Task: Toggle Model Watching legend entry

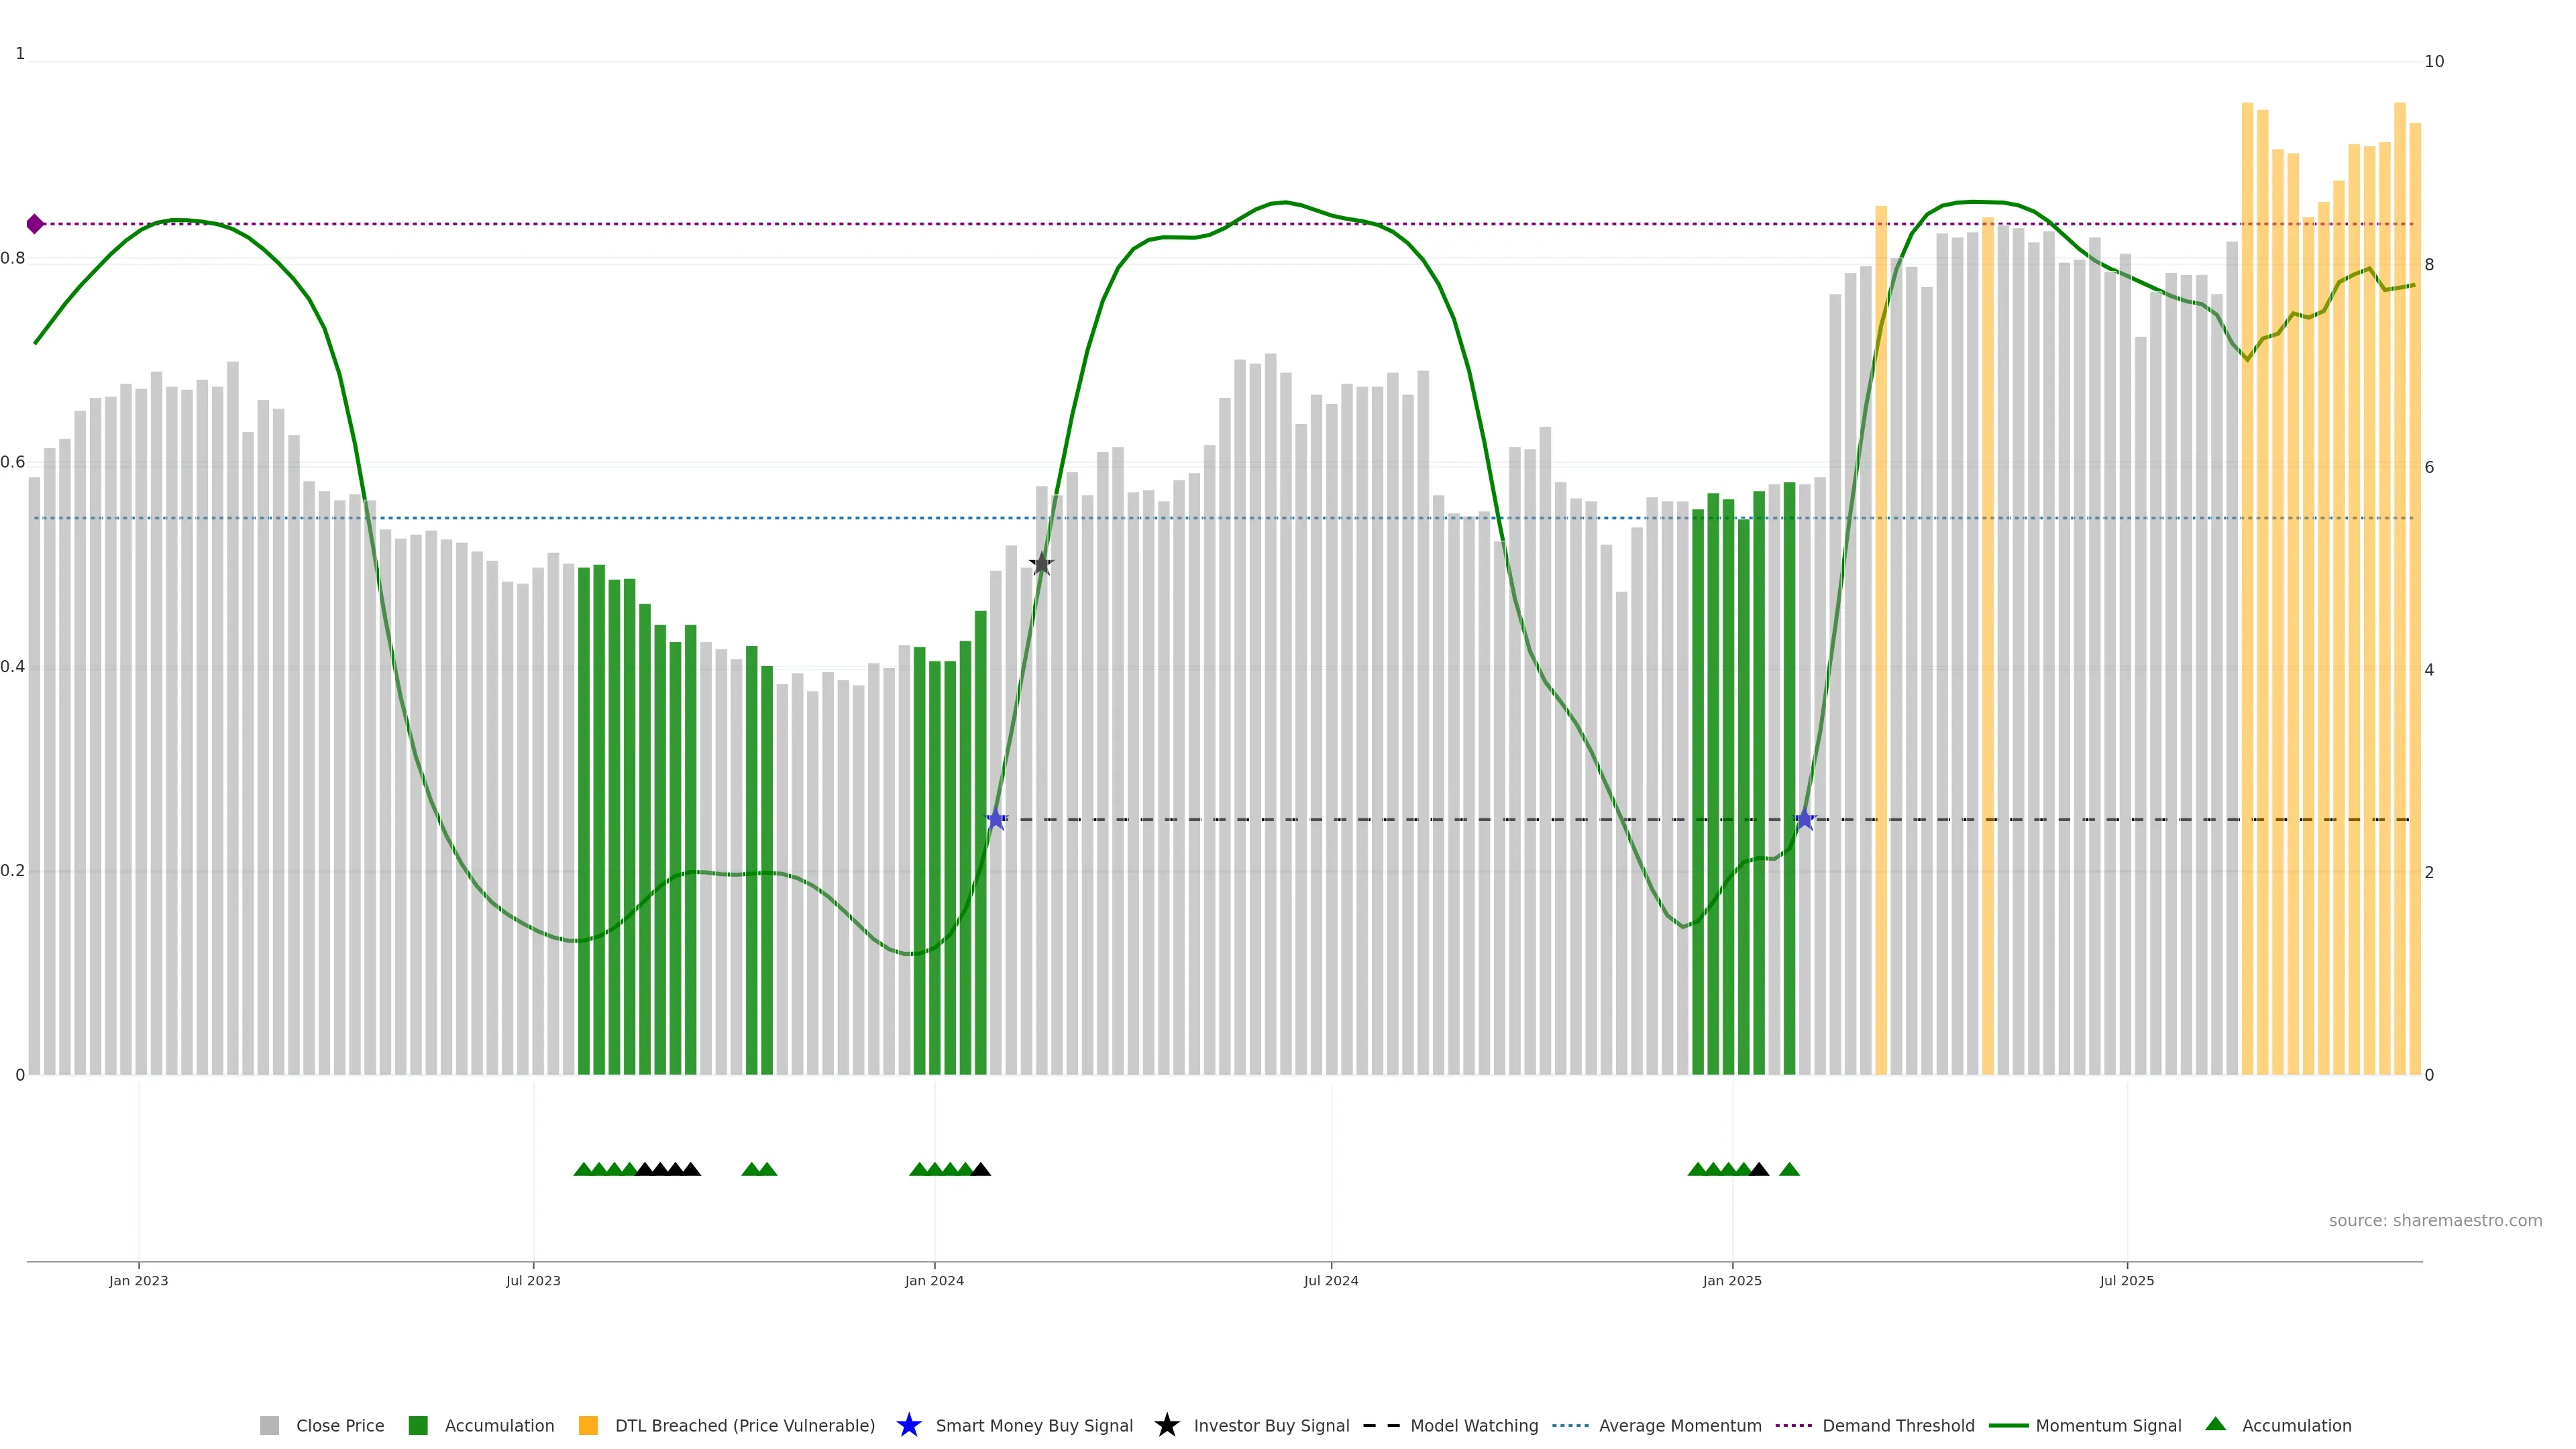Action: click(x=1473, y=1426)
